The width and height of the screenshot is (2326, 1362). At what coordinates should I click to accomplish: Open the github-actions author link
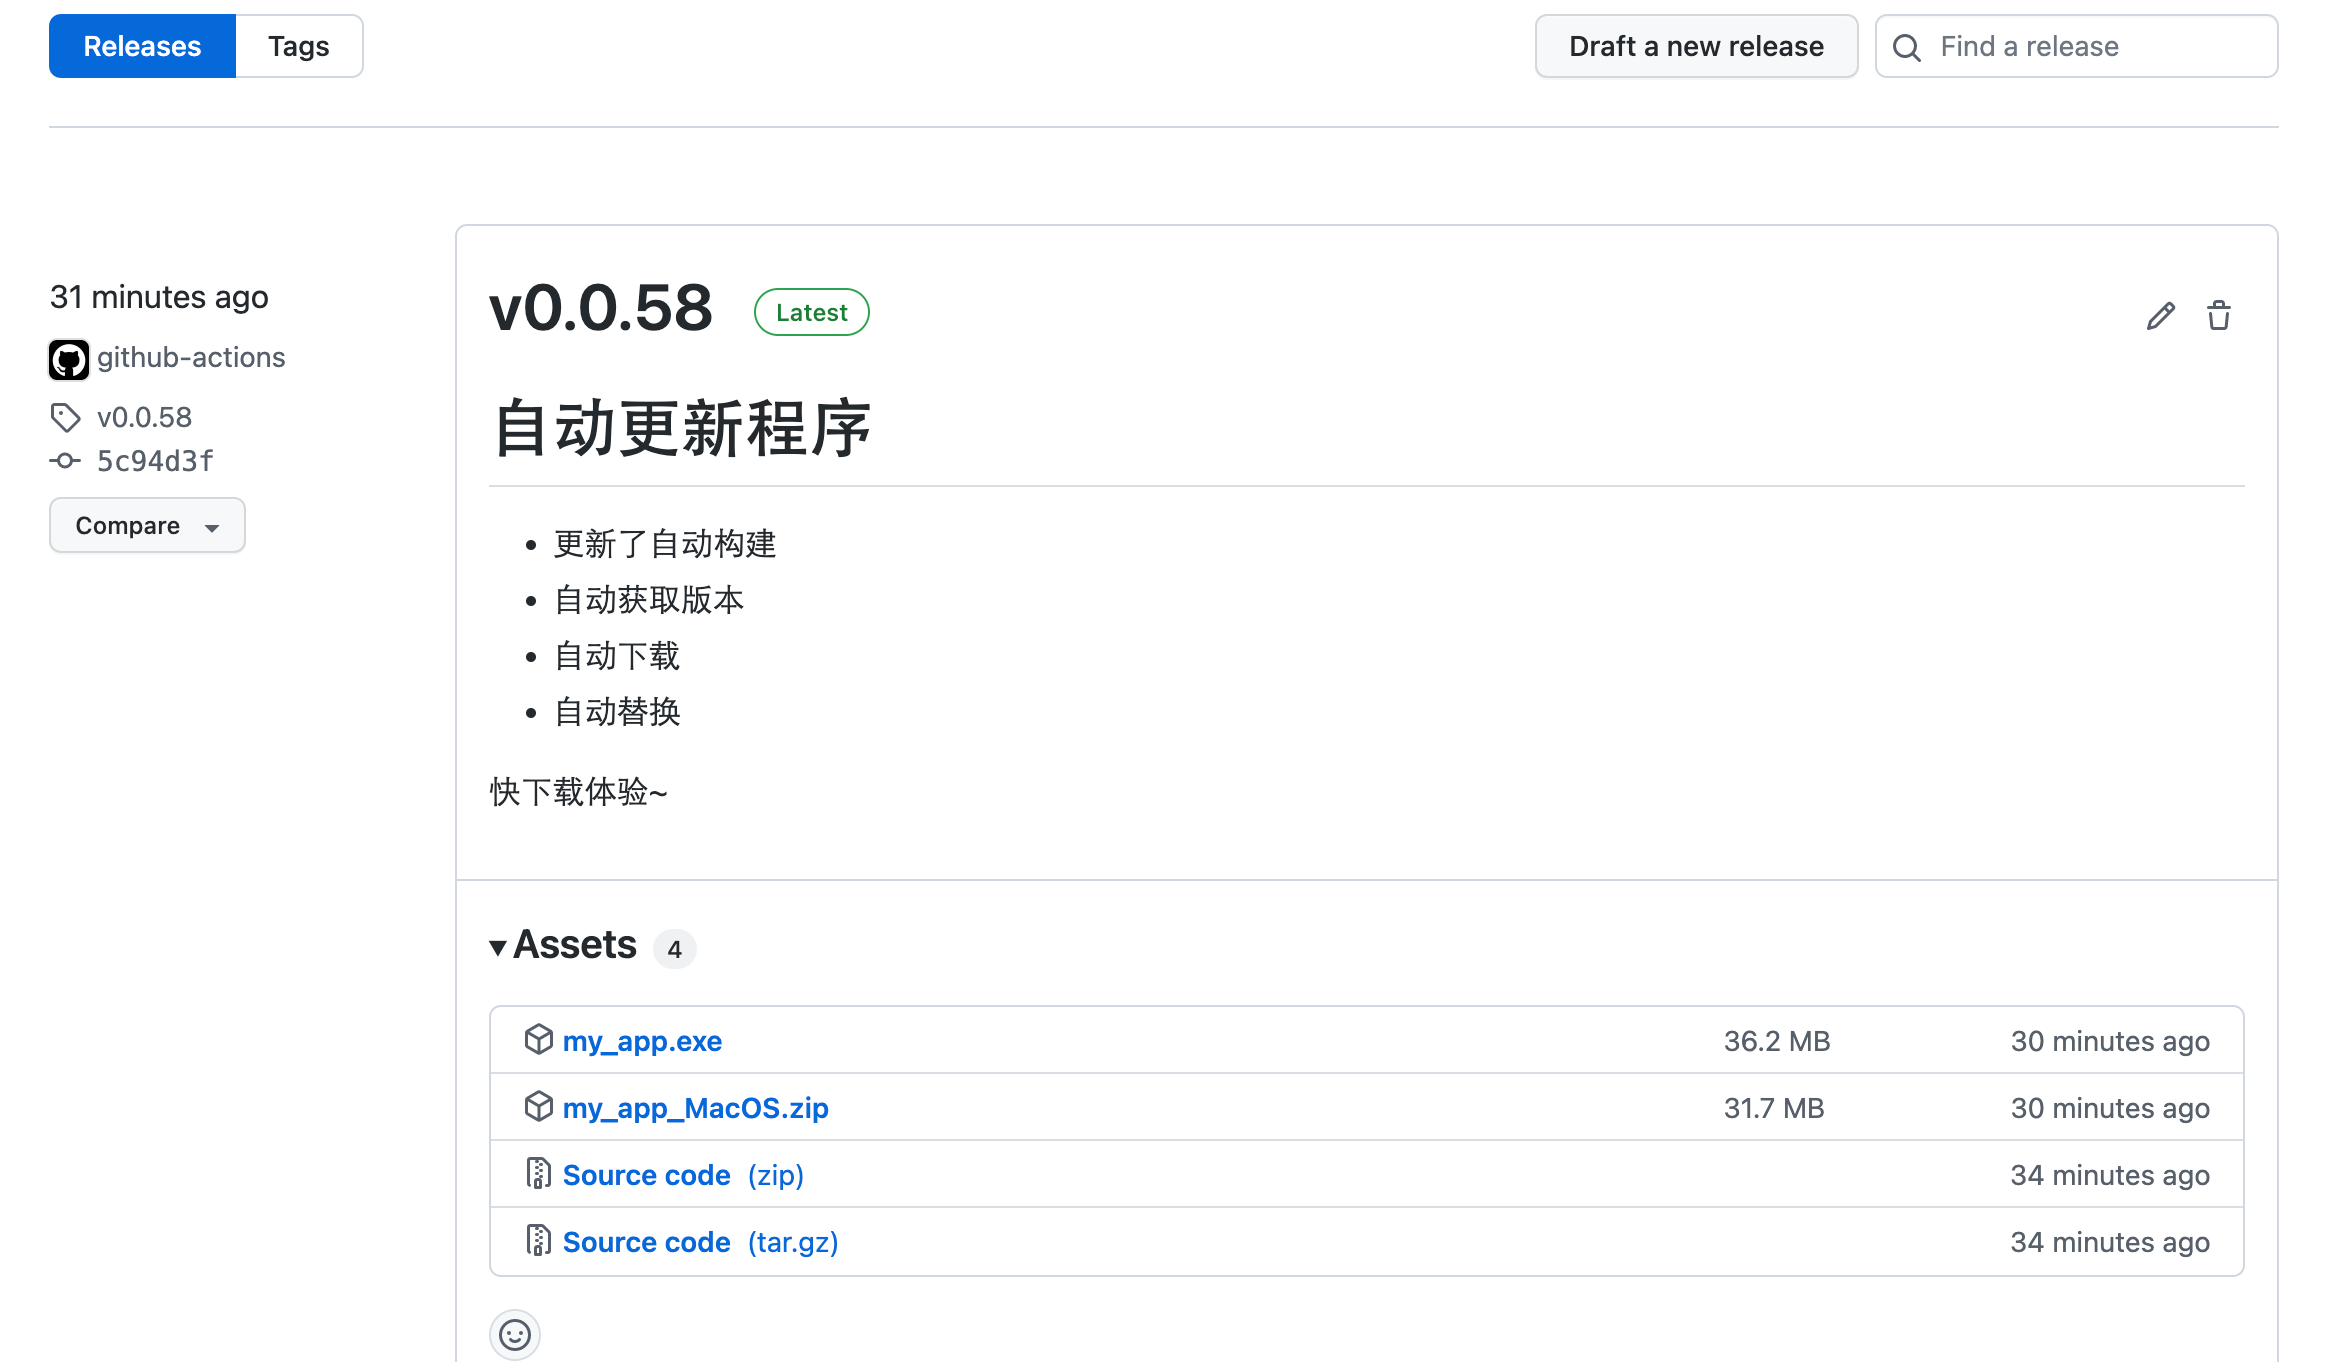191,358
